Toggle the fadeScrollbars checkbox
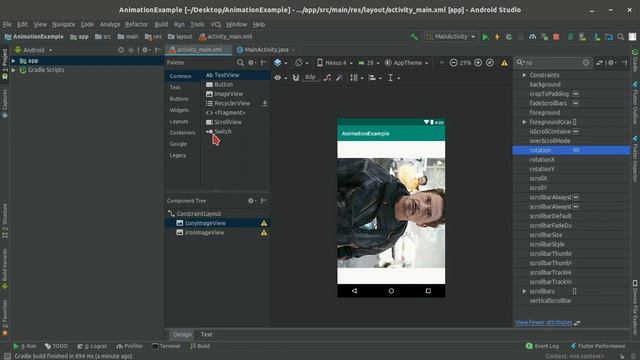 tap(576, 103)
